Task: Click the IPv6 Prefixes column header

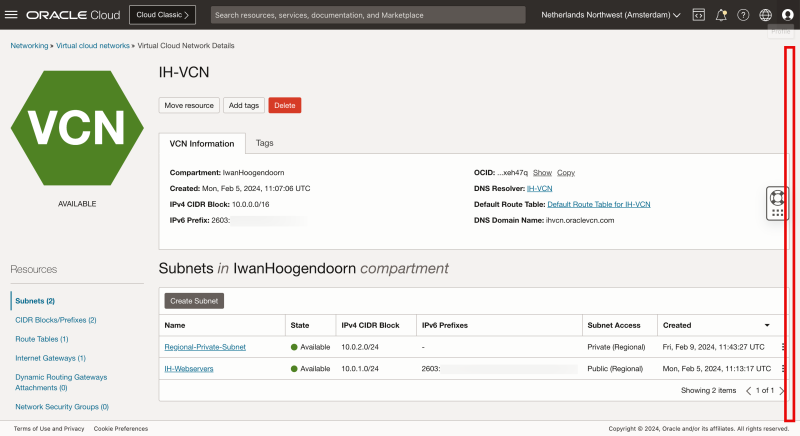Action: click(445, 325)
